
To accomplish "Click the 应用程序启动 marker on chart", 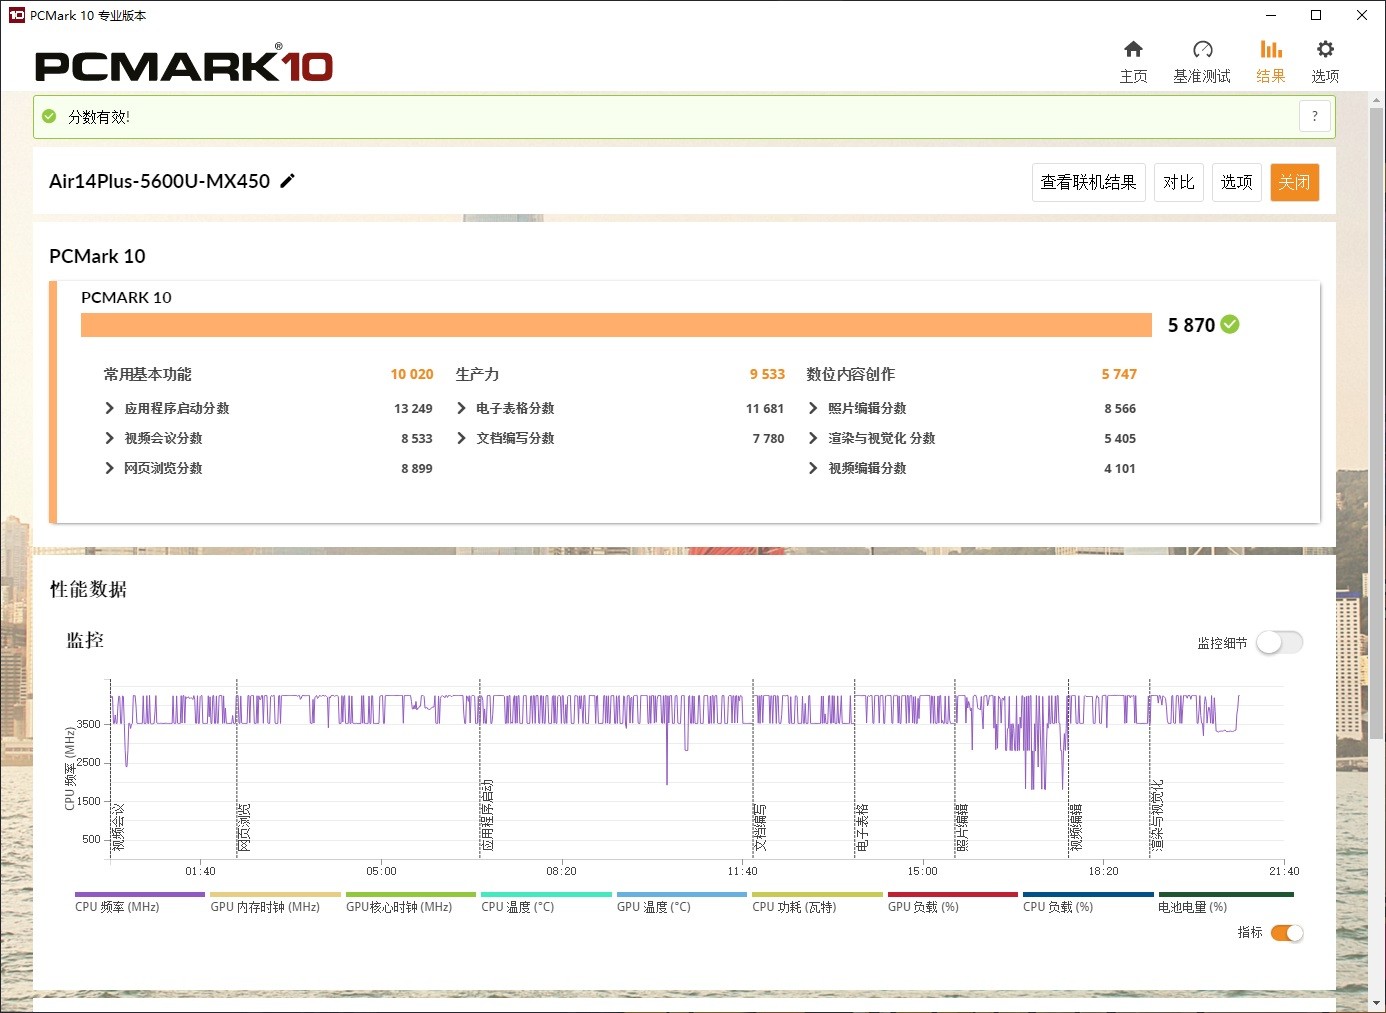I will tap(487, 816).
